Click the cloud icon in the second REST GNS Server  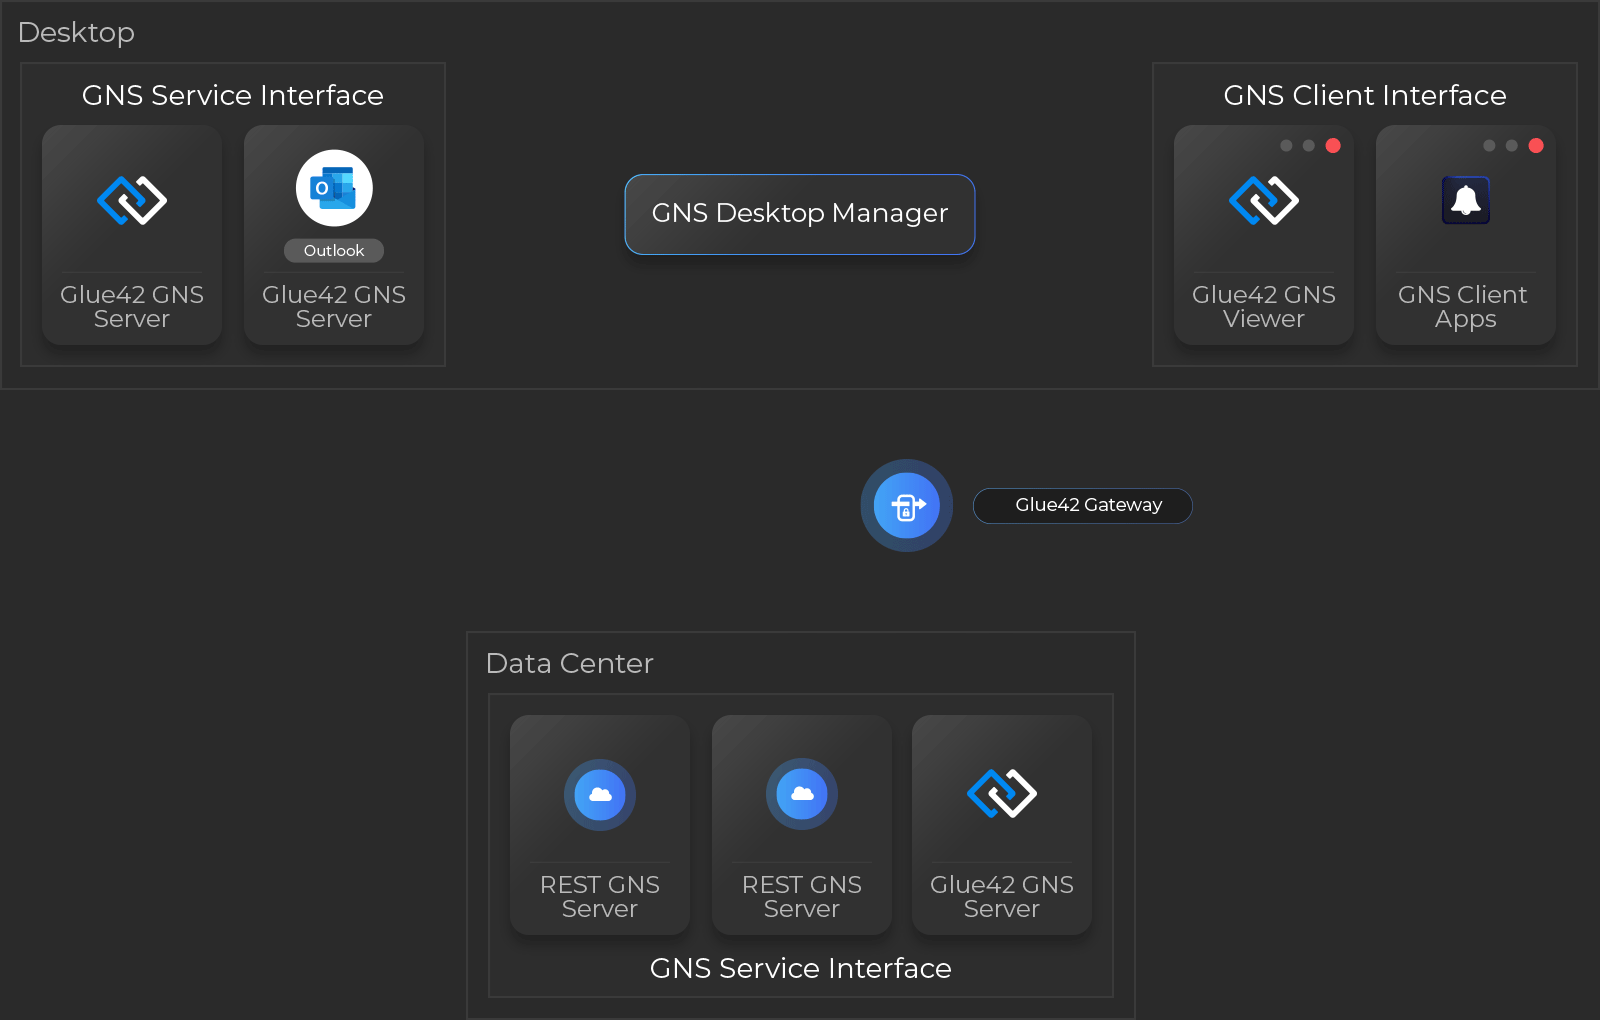pos(802,795)
